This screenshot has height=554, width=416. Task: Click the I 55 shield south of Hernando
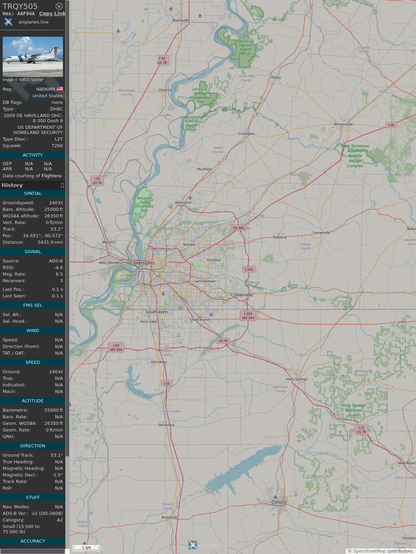pos(166,383)
